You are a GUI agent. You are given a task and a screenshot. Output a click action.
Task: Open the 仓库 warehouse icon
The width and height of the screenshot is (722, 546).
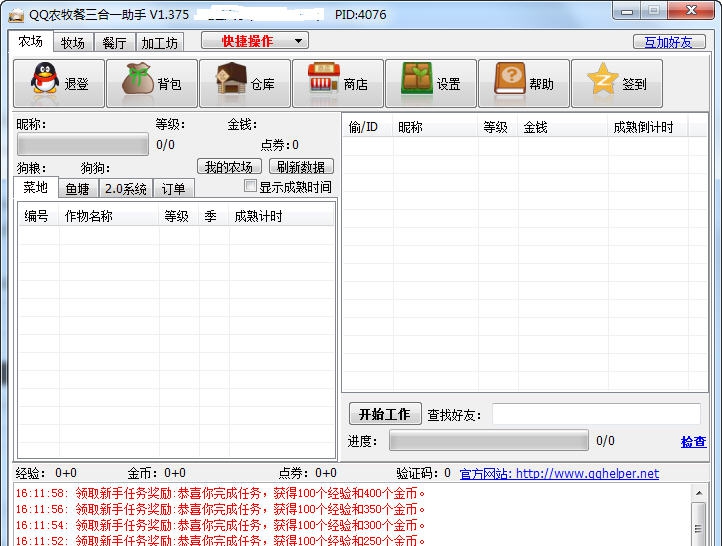click(x=232, y=83)
